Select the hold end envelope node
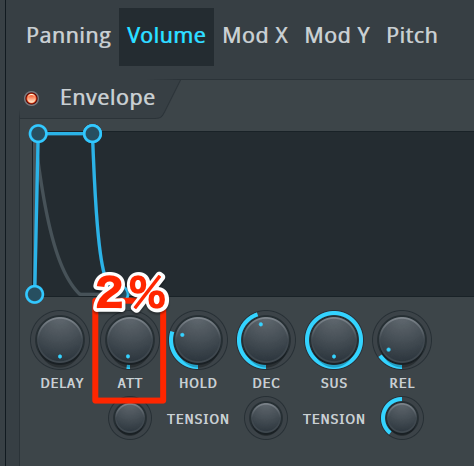This screenshot has height=466, width=474. [92, 134]
